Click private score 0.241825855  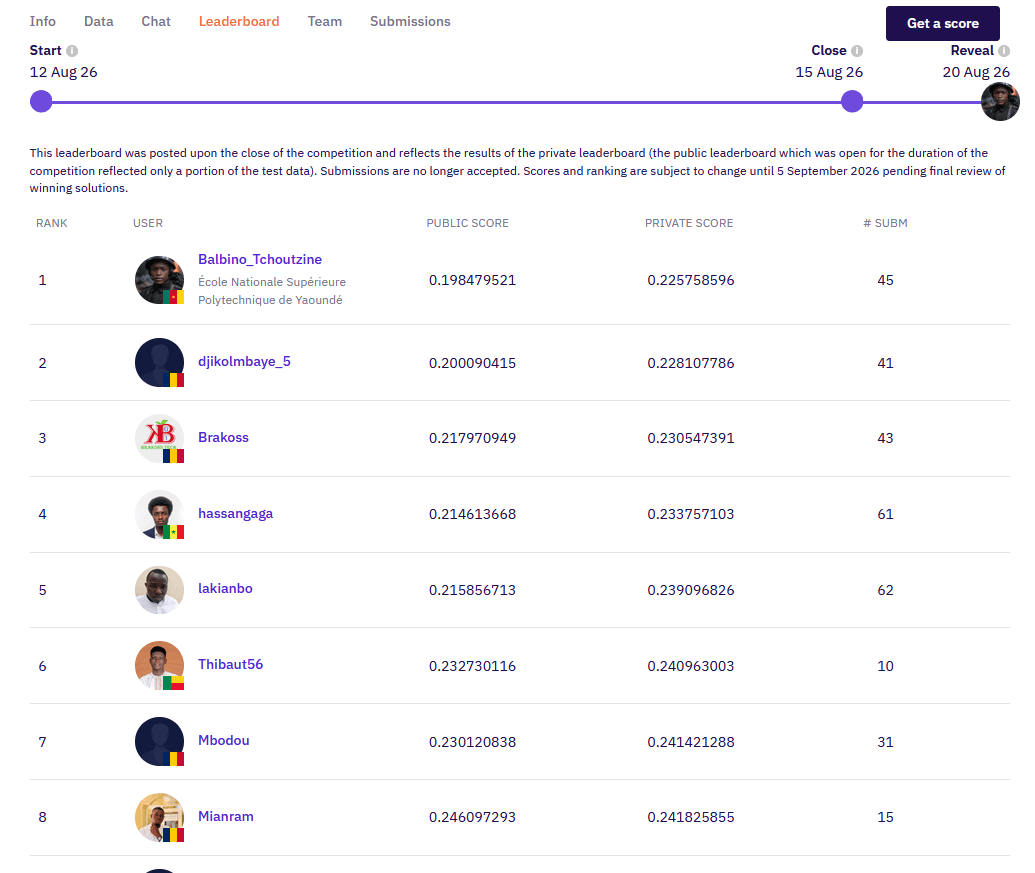coord(690,817)
